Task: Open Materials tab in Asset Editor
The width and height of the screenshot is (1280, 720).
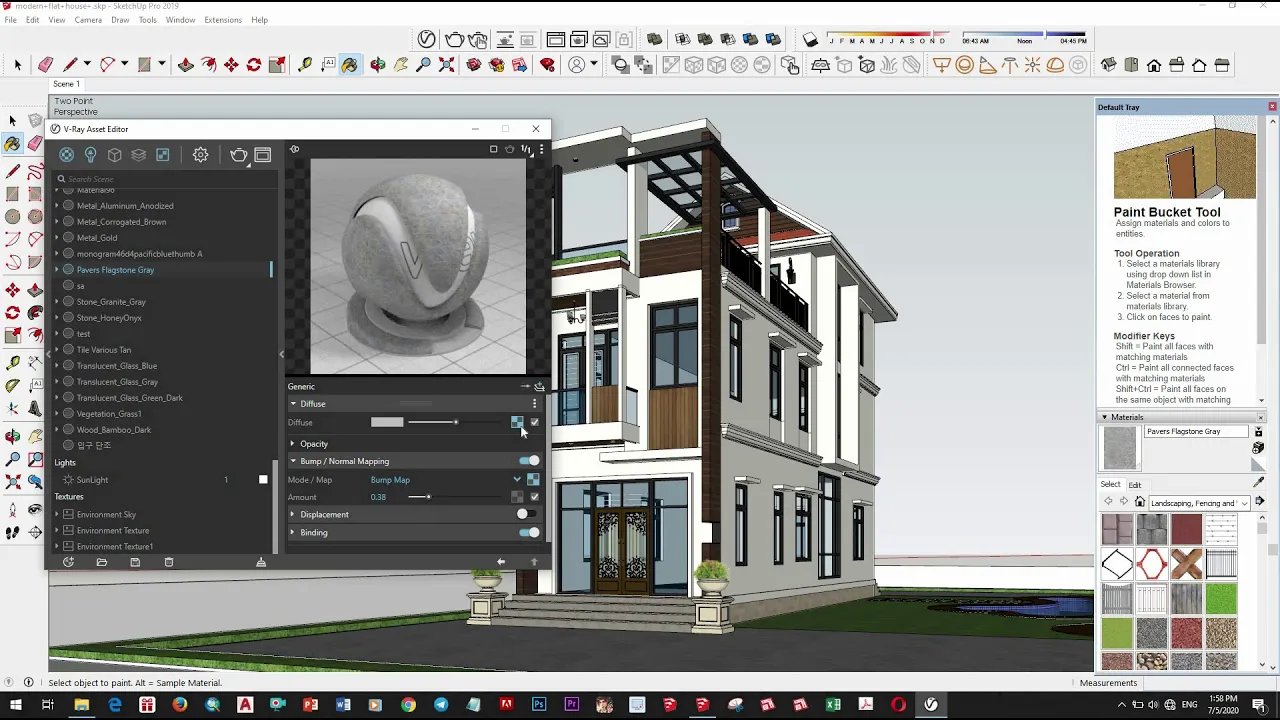Action: 66,155
